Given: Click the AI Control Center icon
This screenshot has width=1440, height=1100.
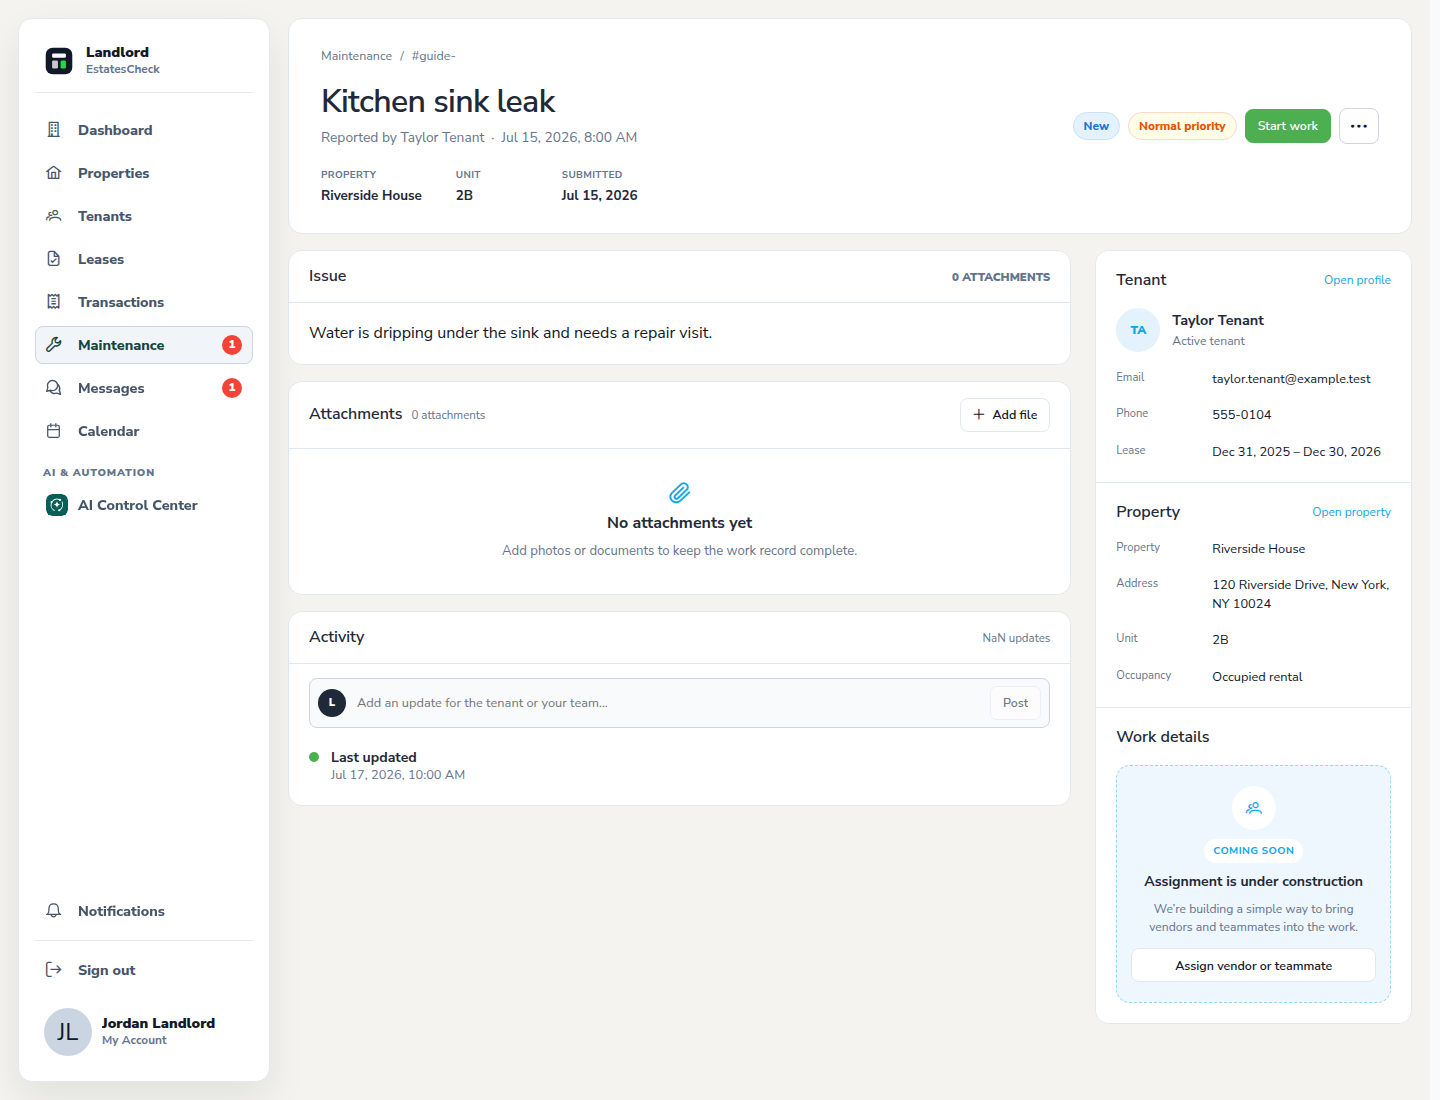Looking at the screenshot, I should 57,505.
